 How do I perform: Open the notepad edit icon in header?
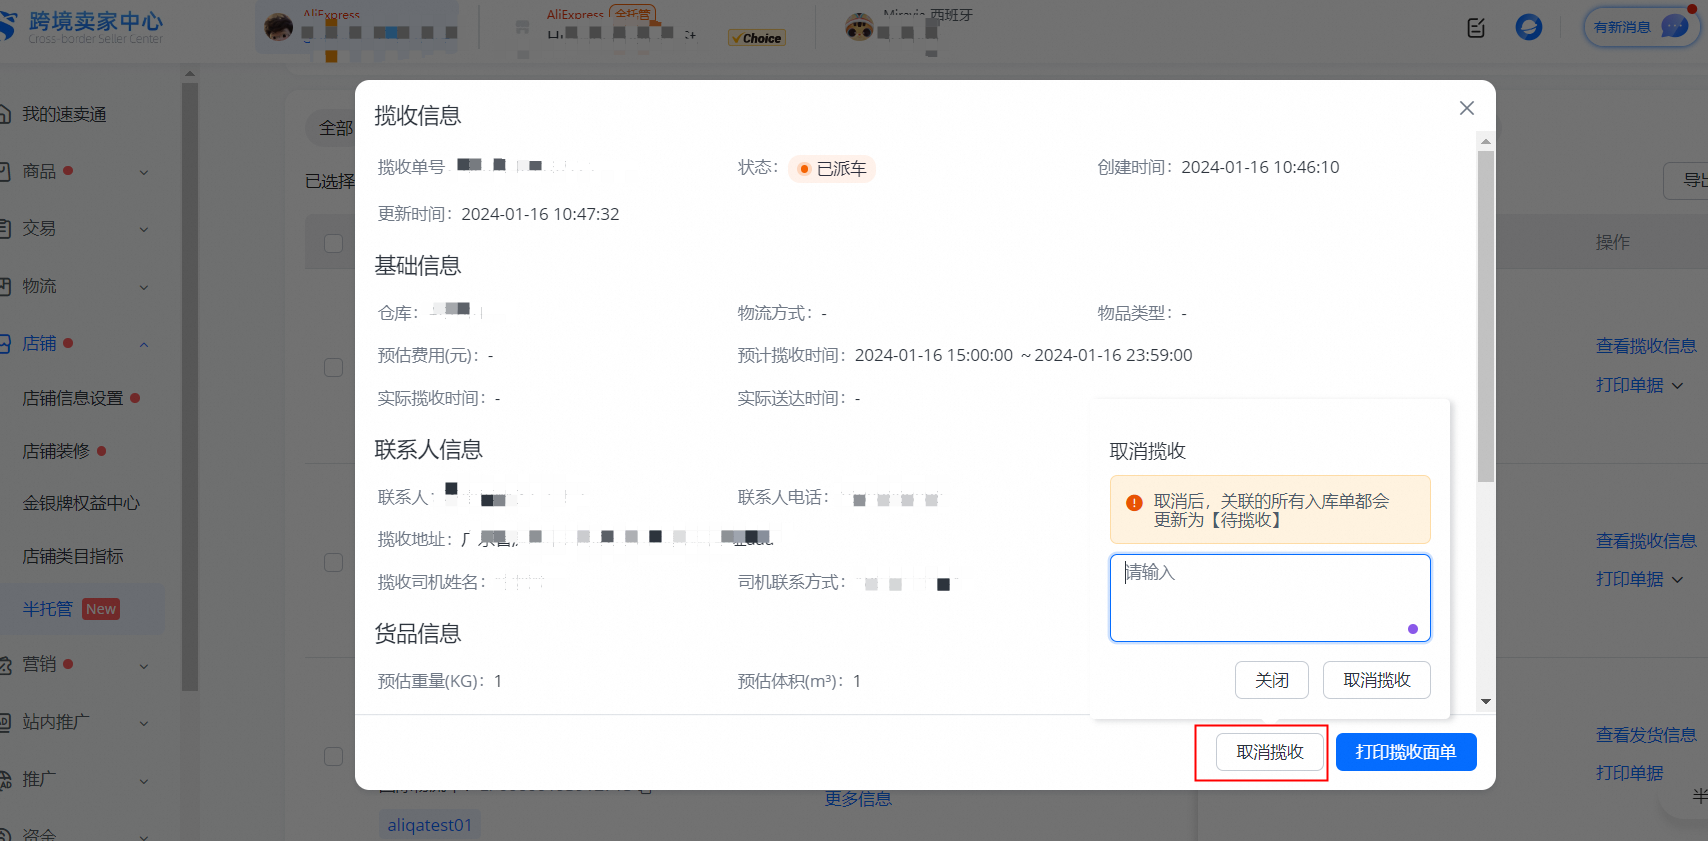(1476, 28)
